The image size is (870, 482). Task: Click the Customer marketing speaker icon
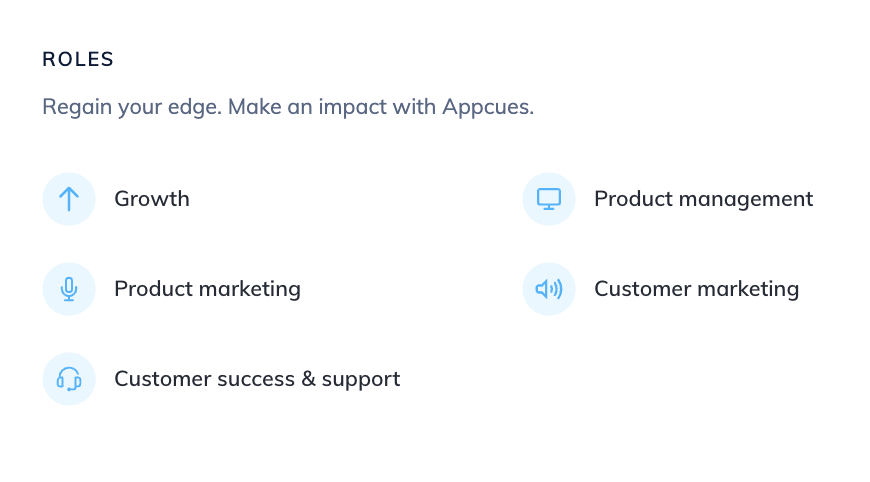(x=549, y=289)
